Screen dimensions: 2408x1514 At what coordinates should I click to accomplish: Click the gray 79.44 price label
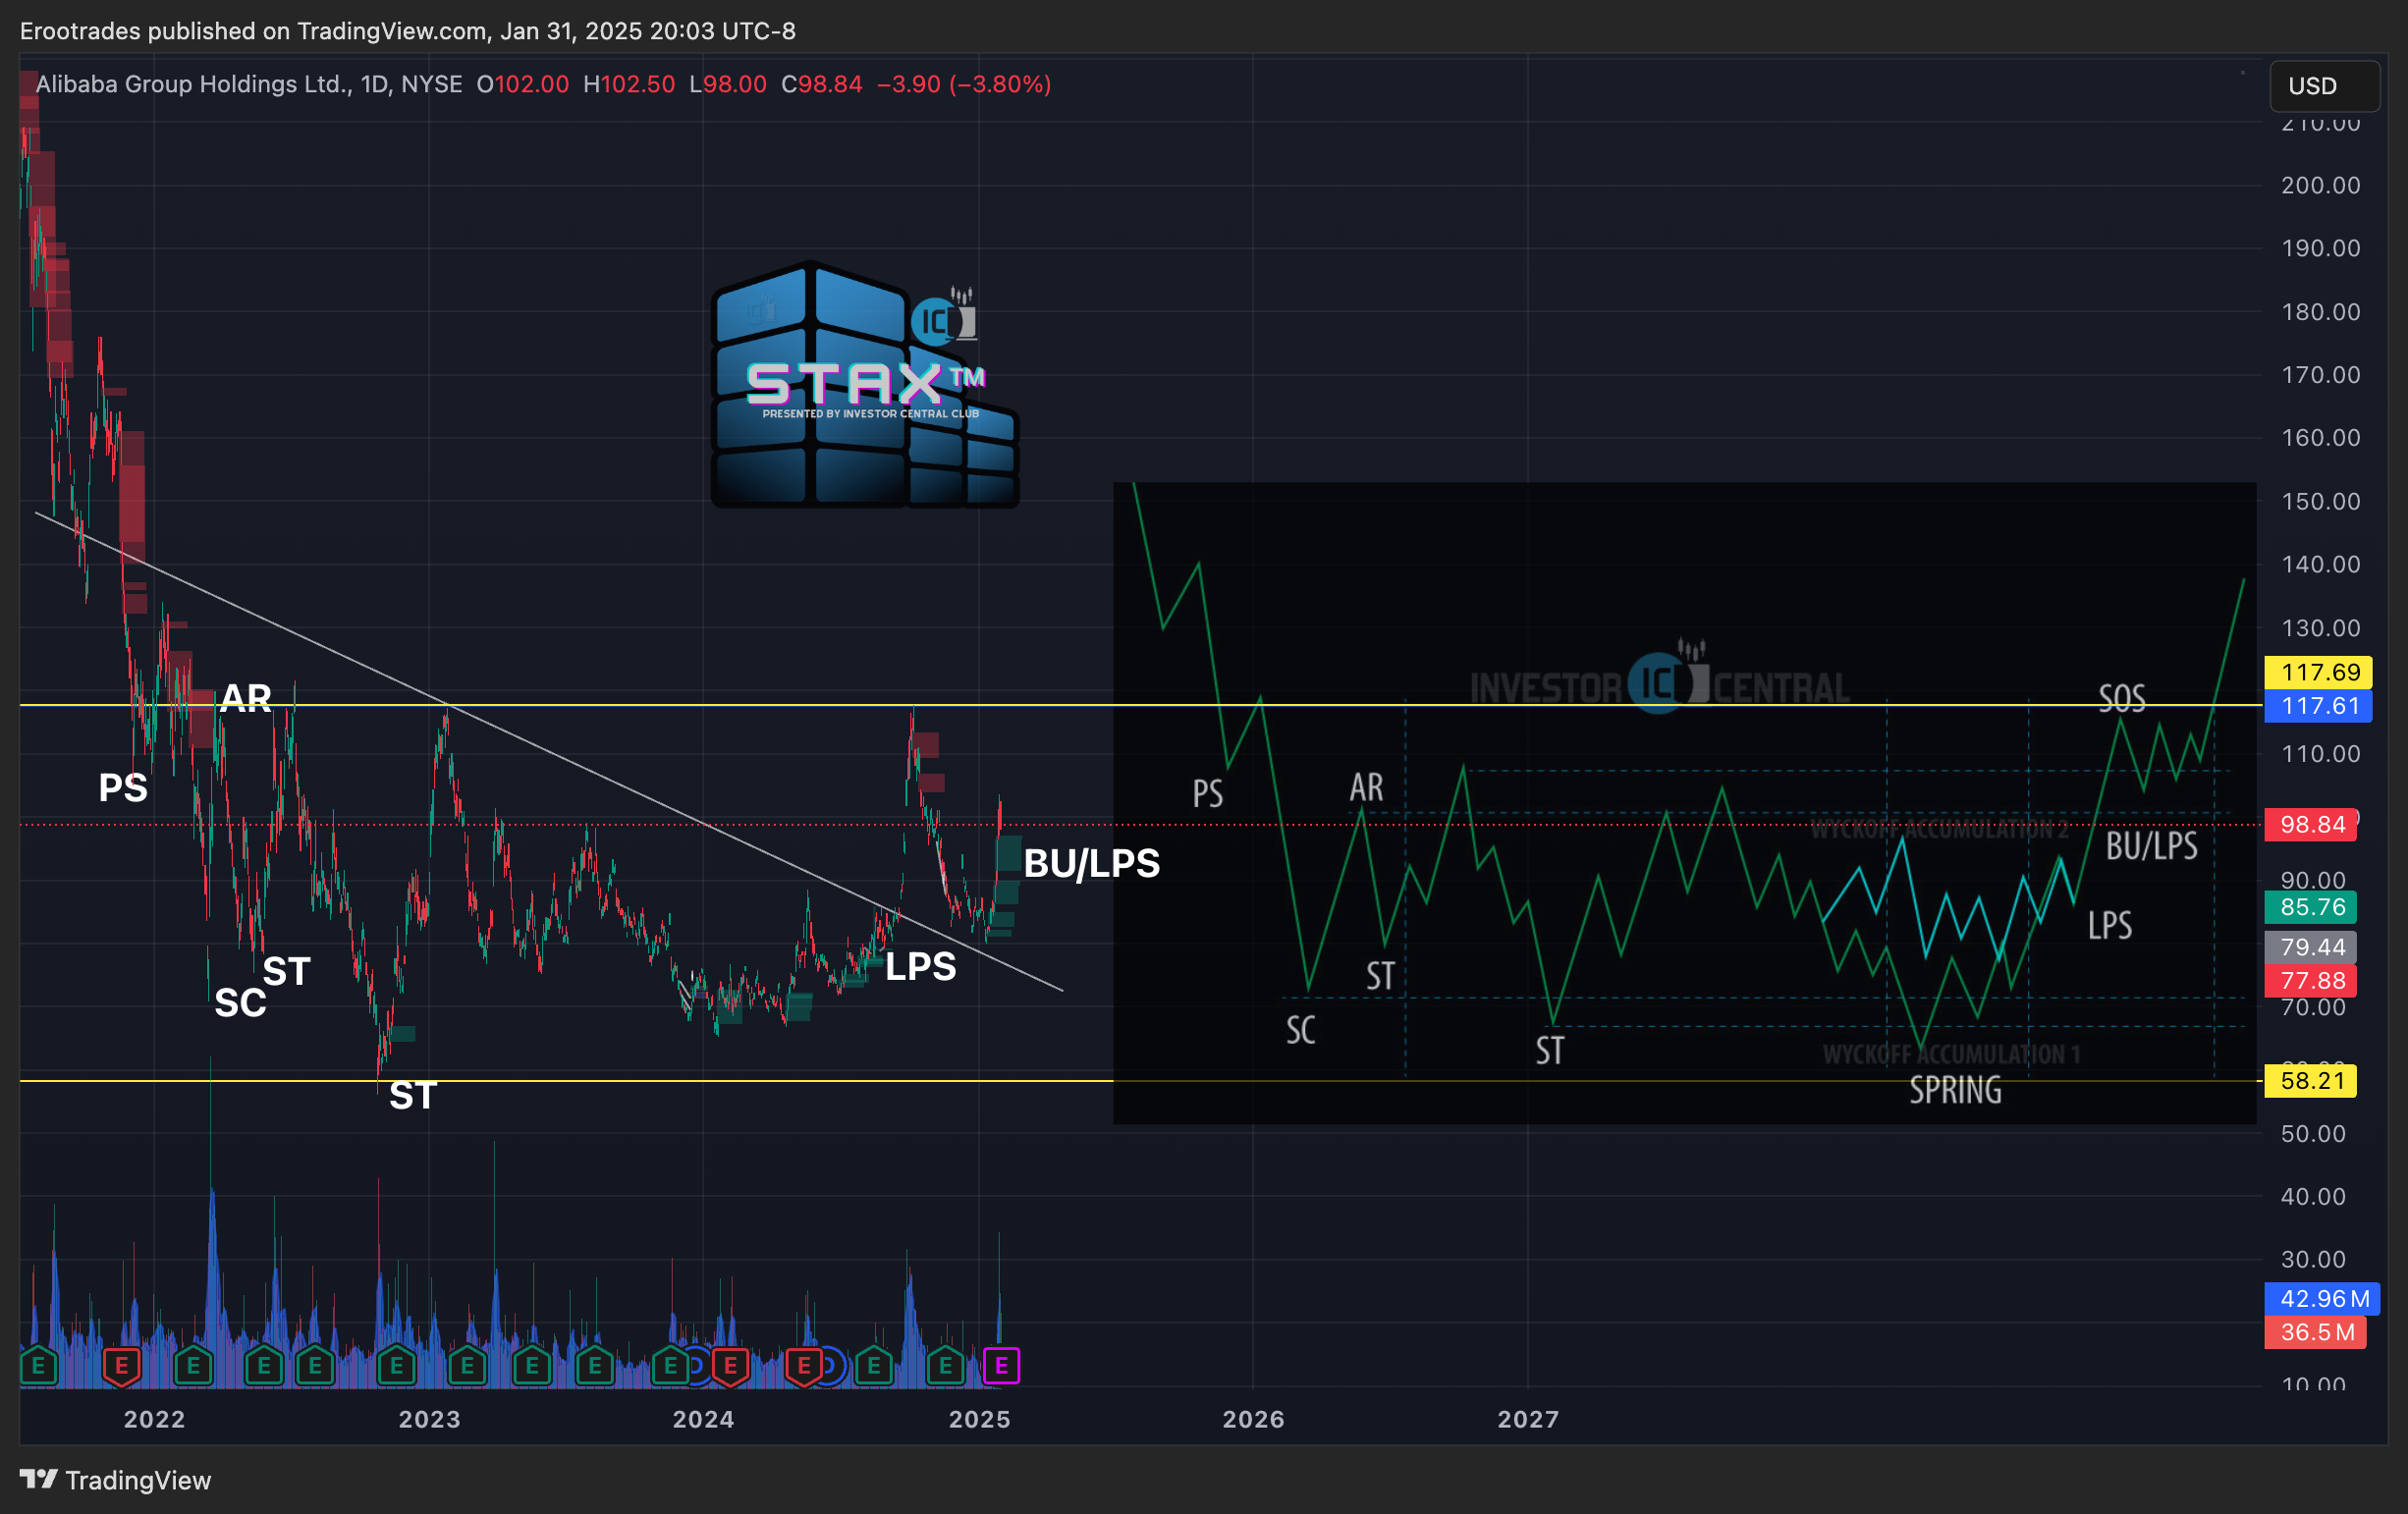click(2311, 947)
